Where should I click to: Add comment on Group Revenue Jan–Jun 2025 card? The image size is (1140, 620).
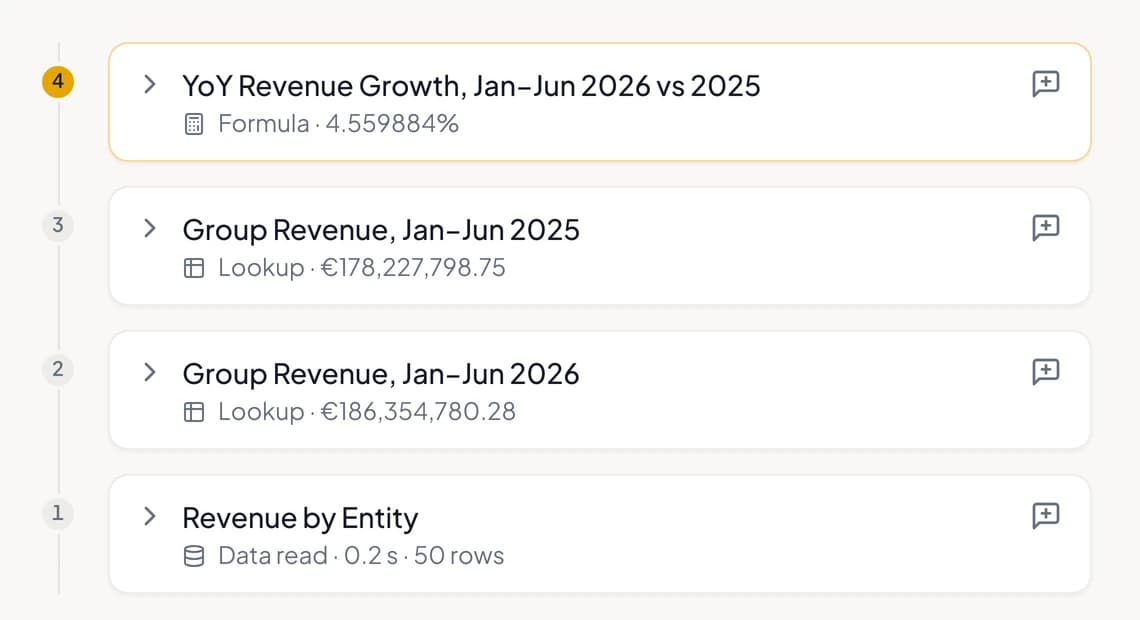point(1045,228)
